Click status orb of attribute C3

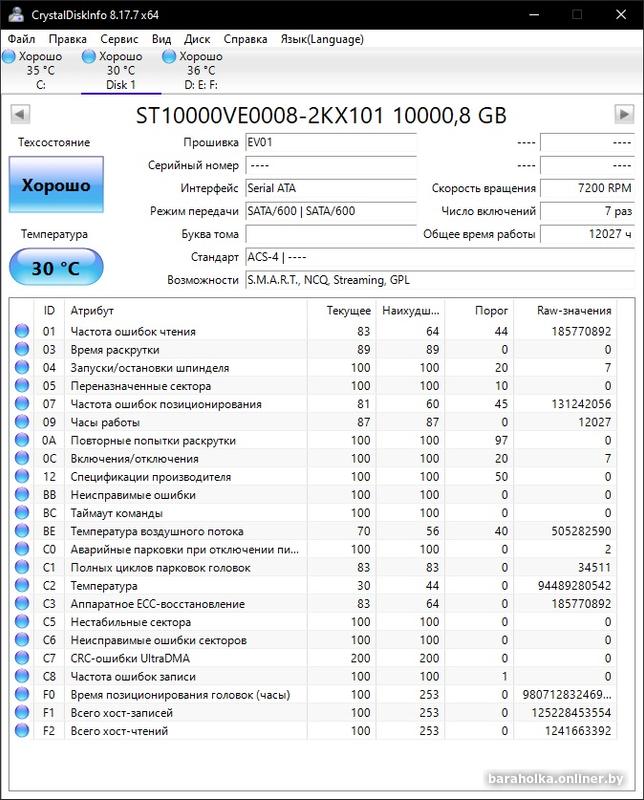pos(22,603)
